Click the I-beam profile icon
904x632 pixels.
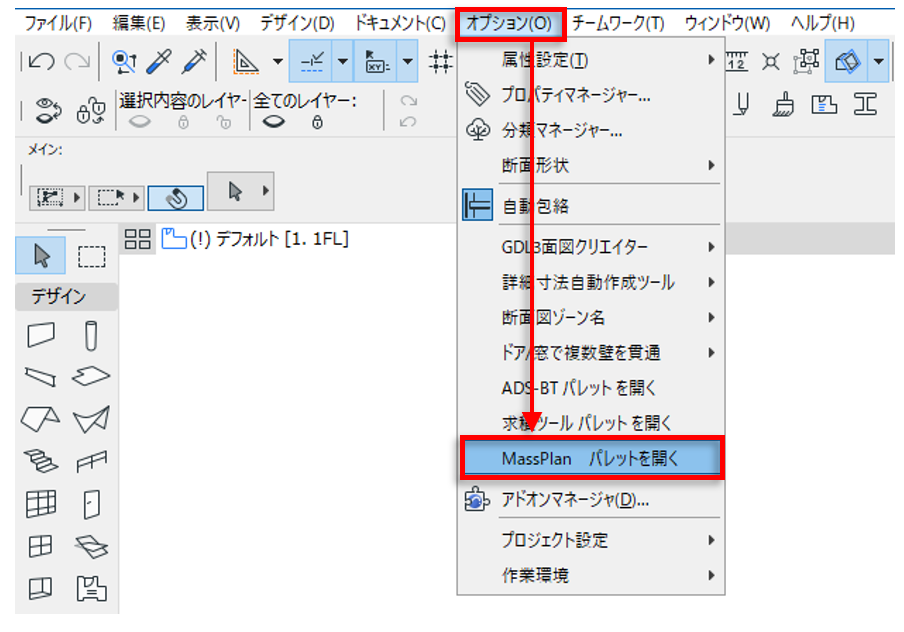coord(865,105)
